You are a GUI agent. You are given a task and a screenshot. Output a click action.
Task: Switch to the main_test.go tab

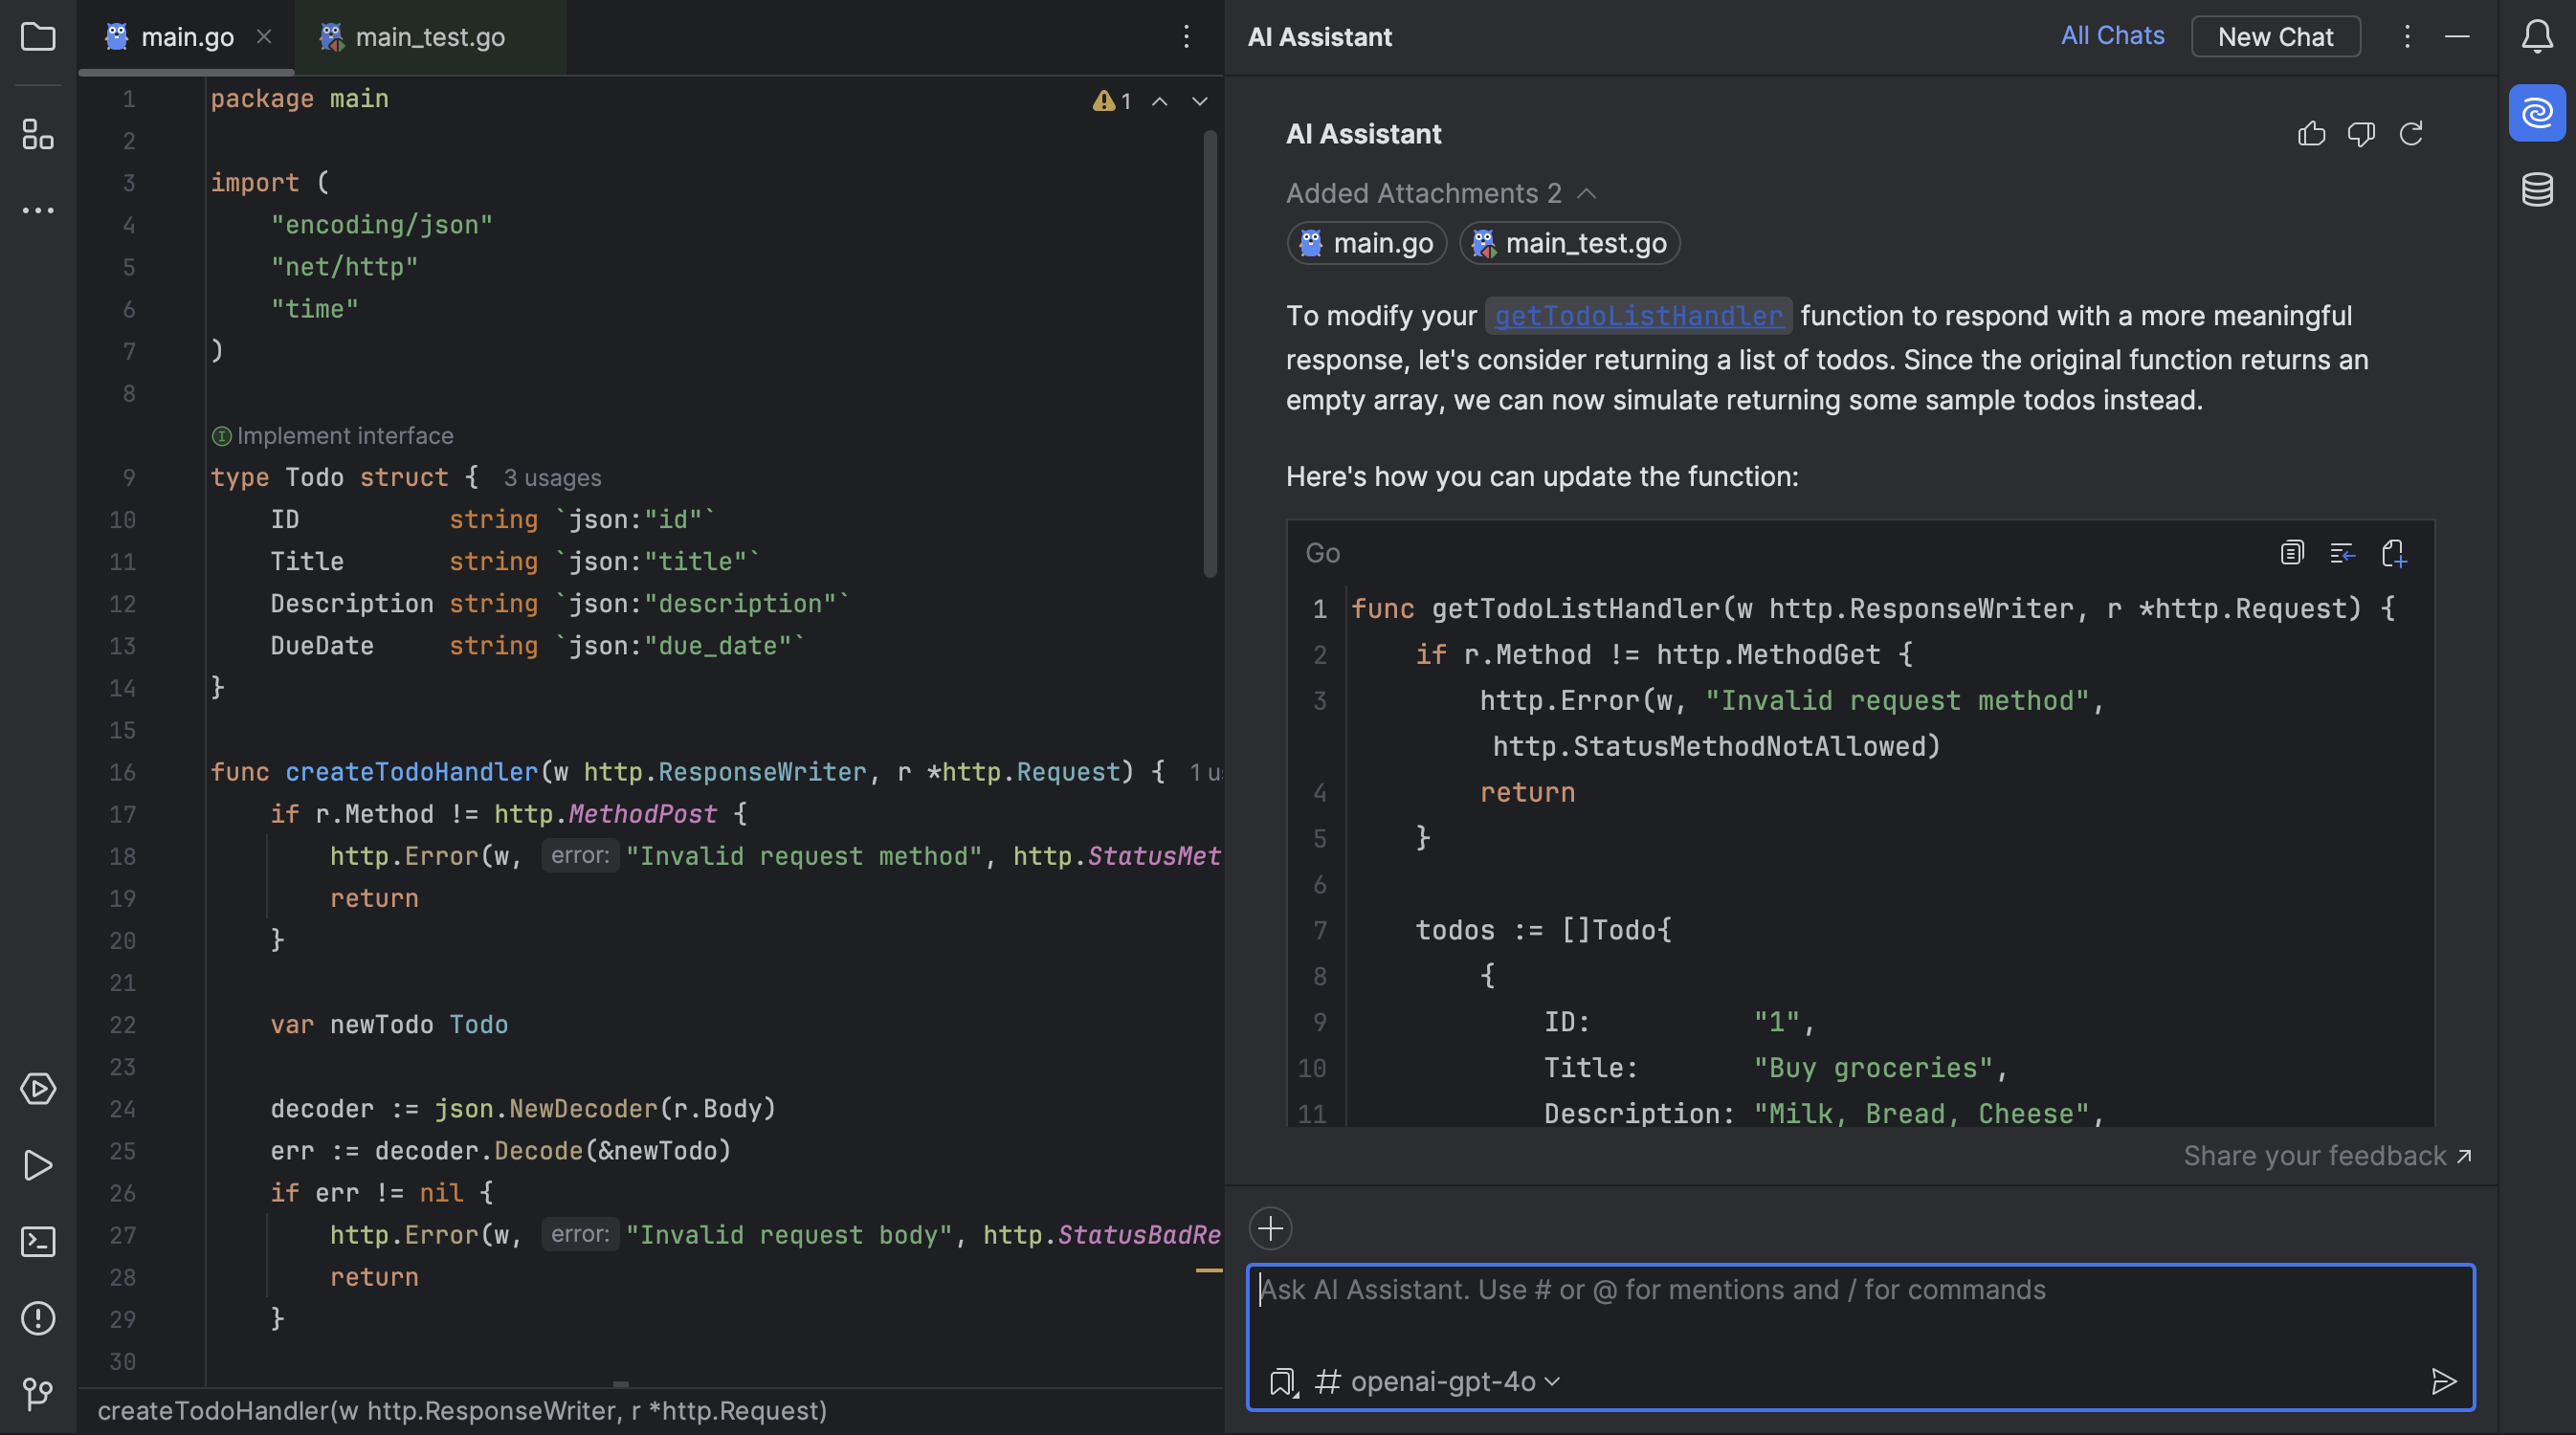click(x=429, y=37)
